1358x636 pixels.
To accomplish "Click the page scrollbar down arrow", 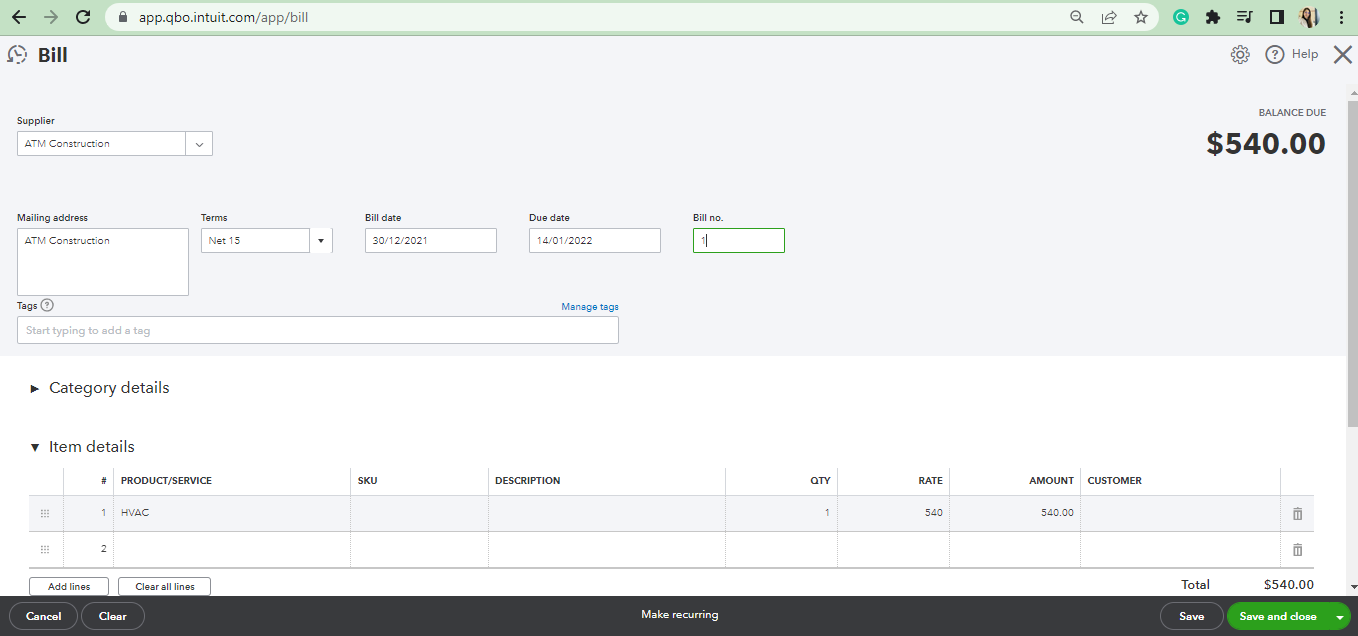I will click(x=1352, y=587).
